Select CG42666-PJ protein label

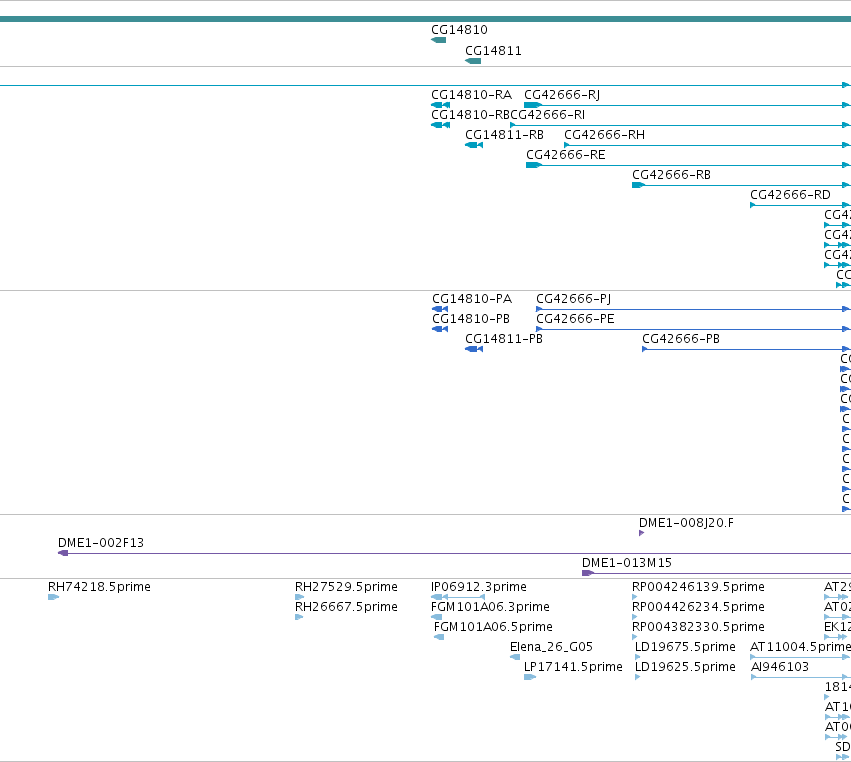tap(574, 299)
